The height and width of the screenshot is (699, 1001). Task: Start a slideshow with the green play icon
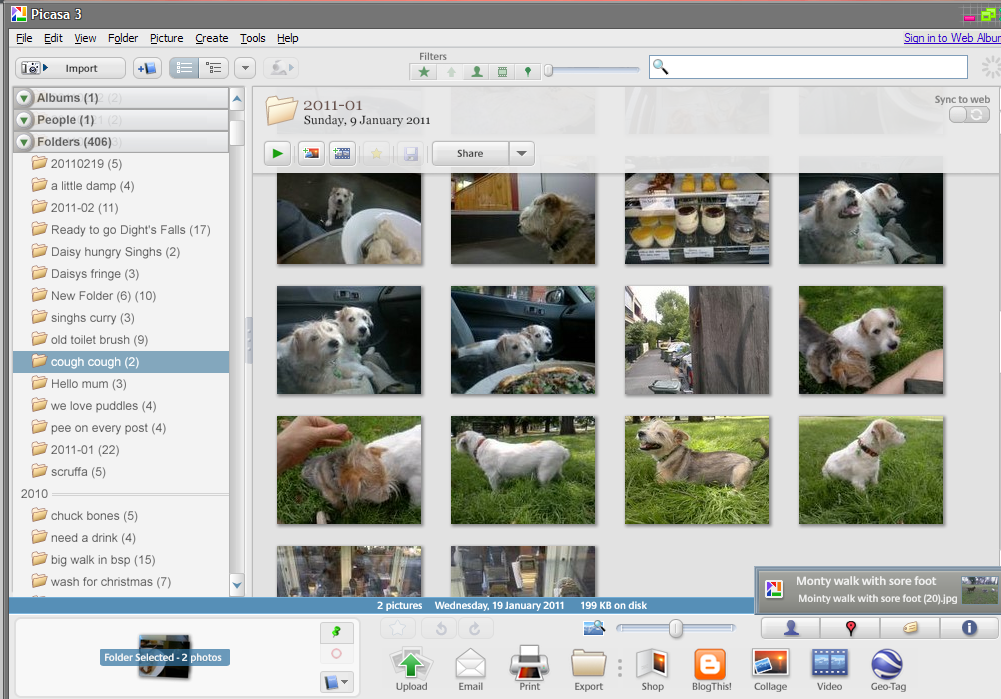(277, 153)
